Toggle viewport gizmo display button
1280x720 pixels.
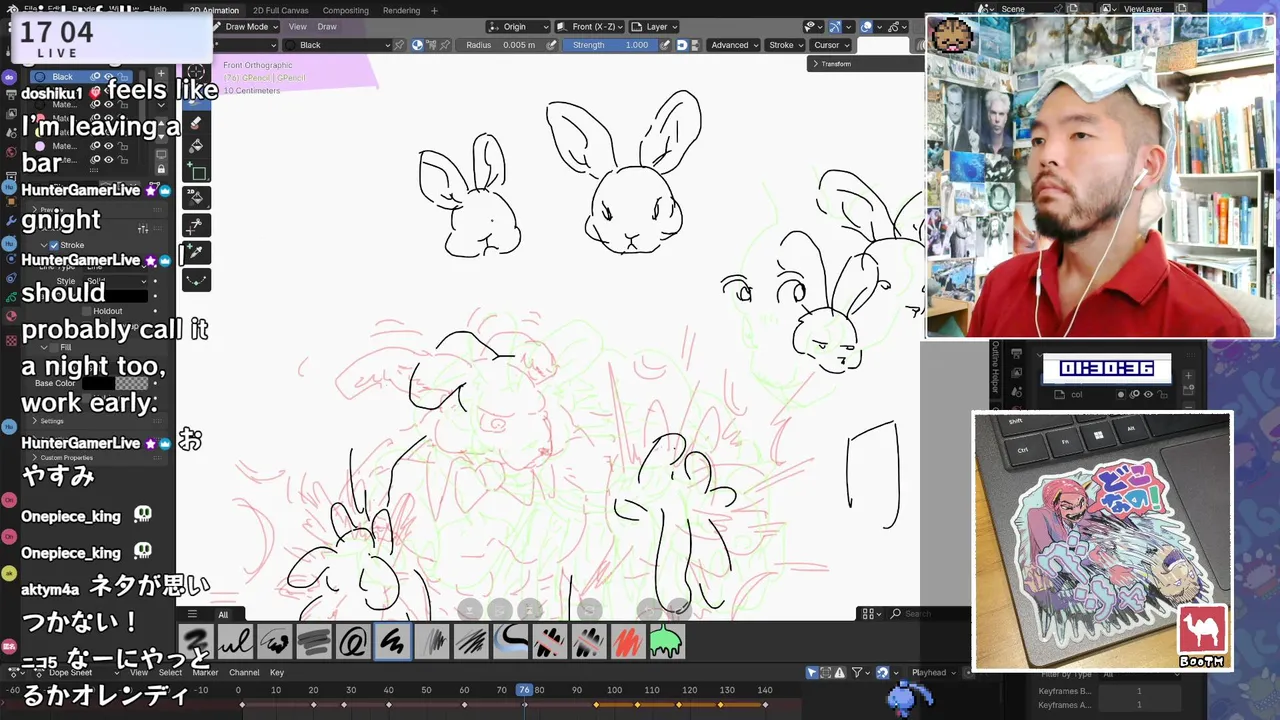[835, 27]
